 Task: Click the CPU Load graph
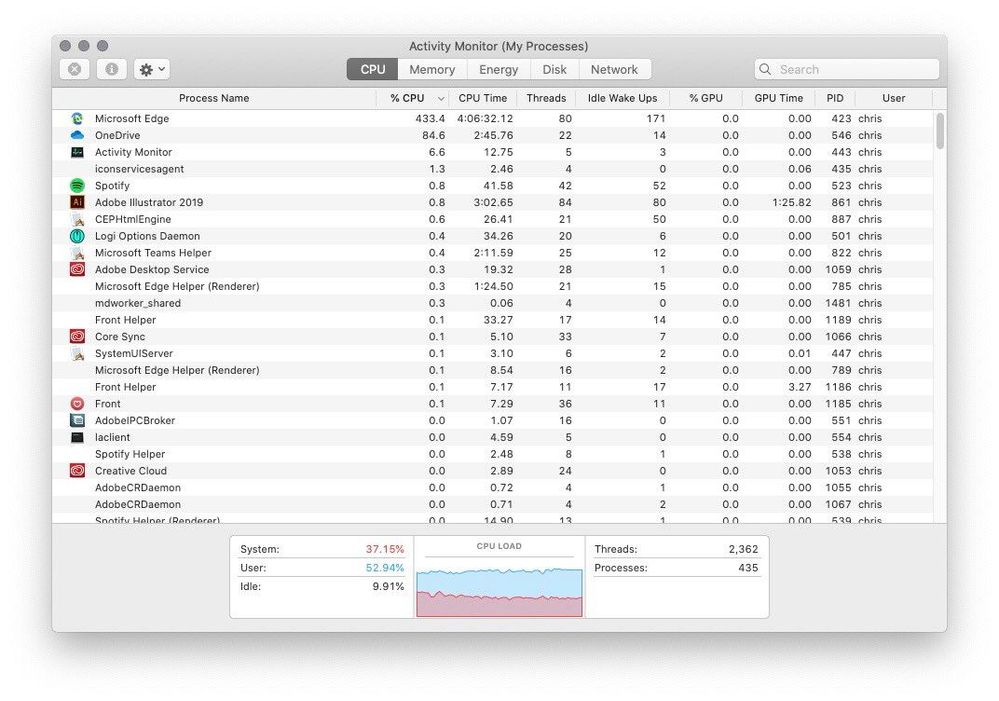pyautogui.click(x=500, y=591)
